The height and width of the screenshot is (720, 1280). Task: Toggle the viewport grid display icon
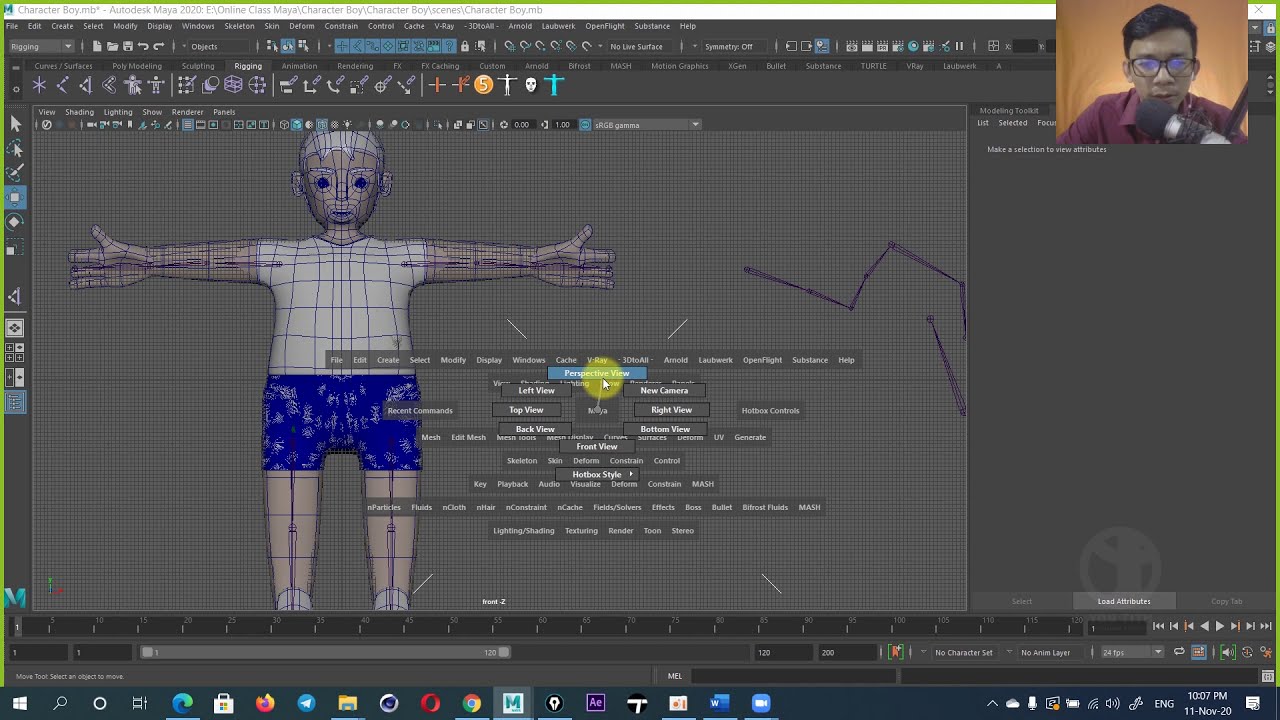coord(187,125)
